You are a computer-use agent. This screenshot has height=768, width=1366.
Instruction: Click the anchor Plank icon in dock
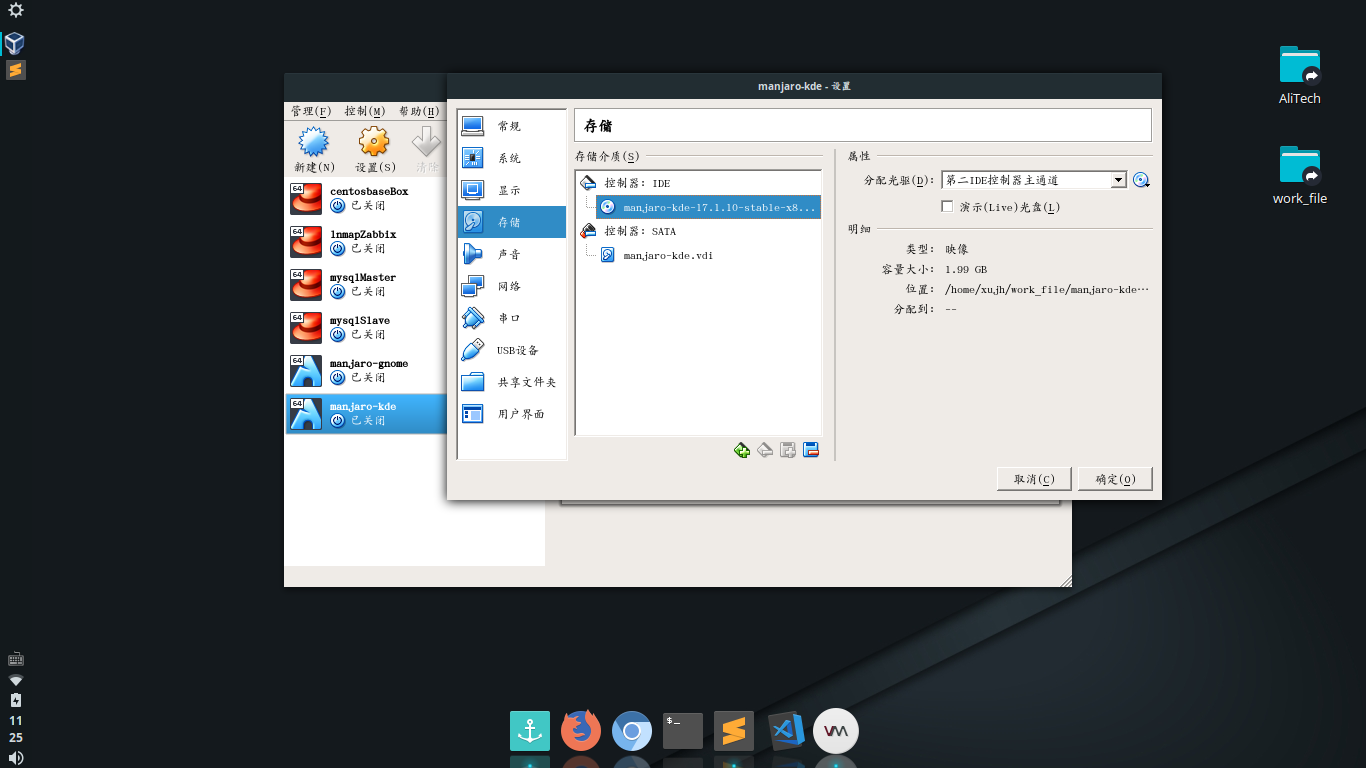[530, 731]
